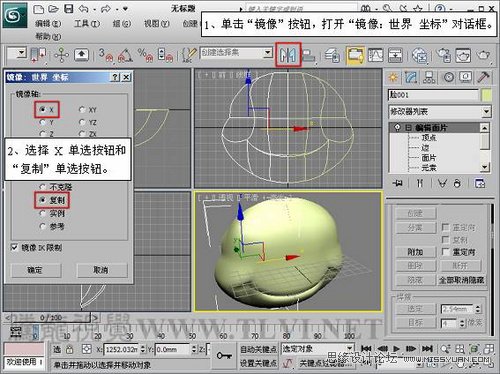This screenshot has width=500, height=374.
Task: Collapse the 编辑面片 modifier stack entry
Action: (x=408, y=128)
